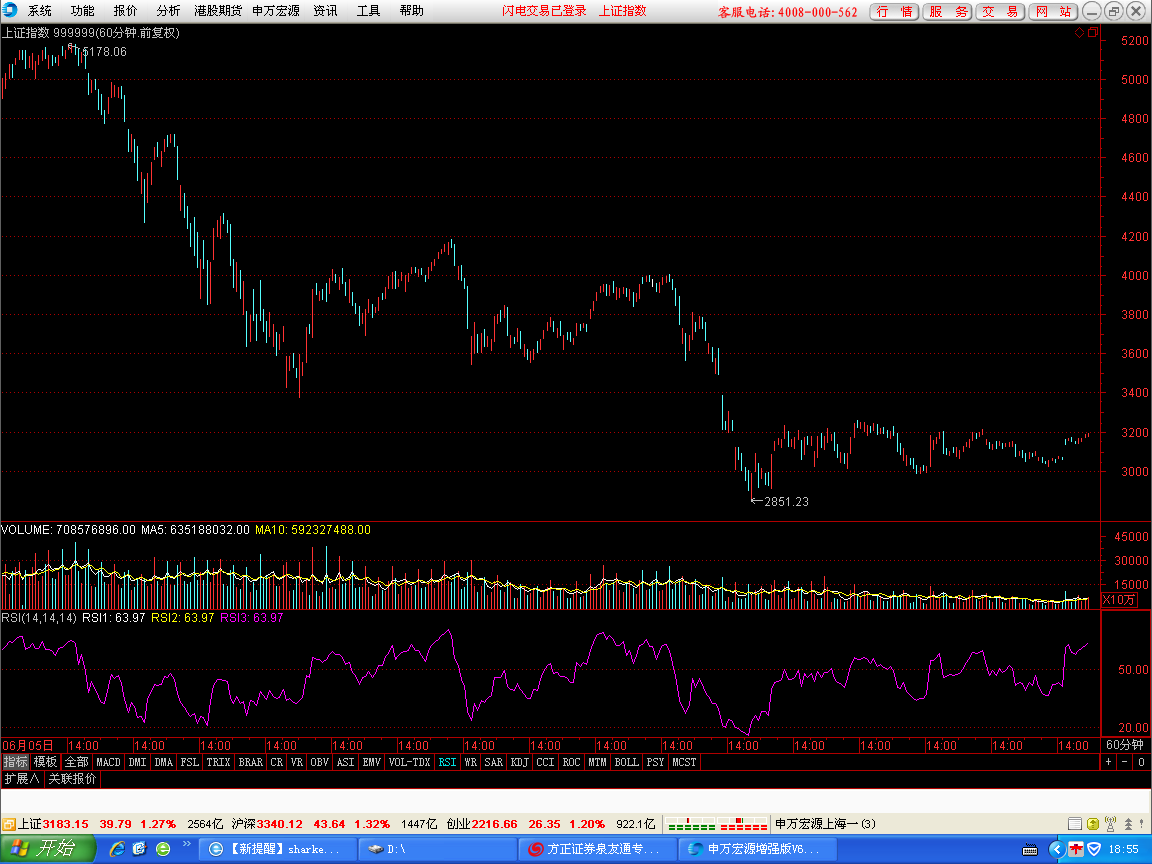The height and width of the screenshot is (864, 1152).
Task: Switch indicator to MCST
Action: pos(684,762)
